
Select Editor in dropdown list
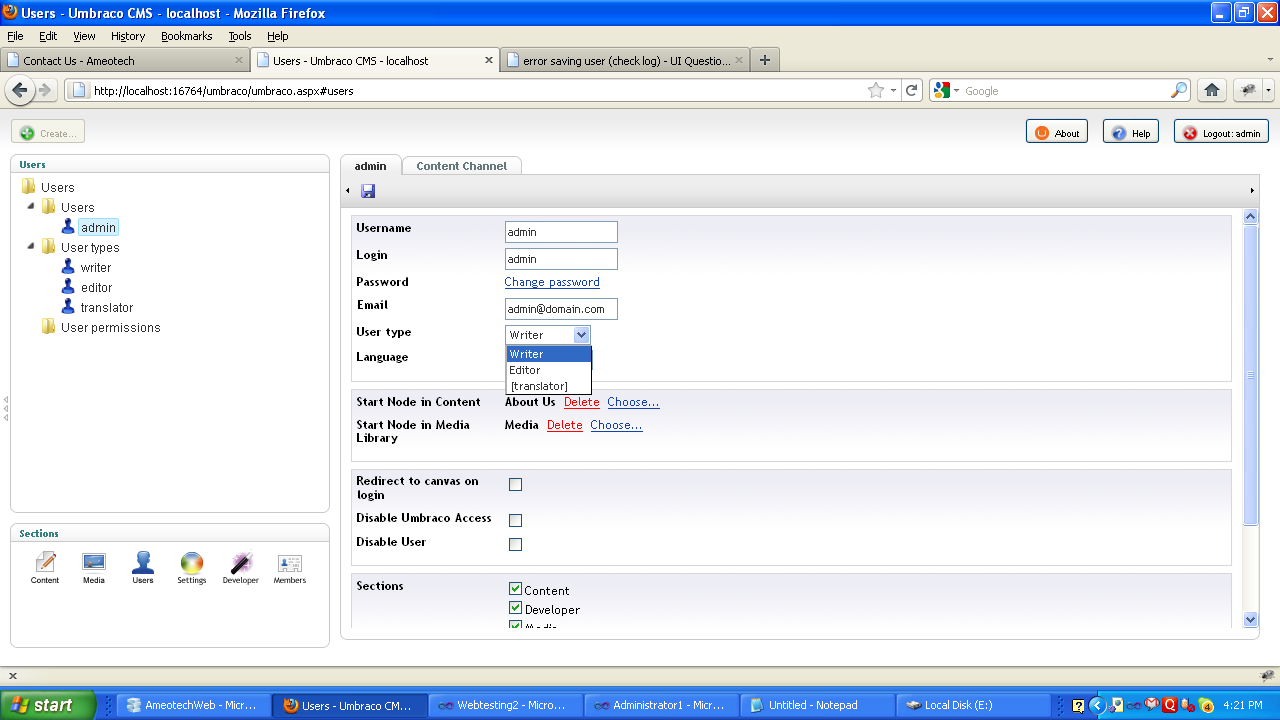(x=549, y=370)
